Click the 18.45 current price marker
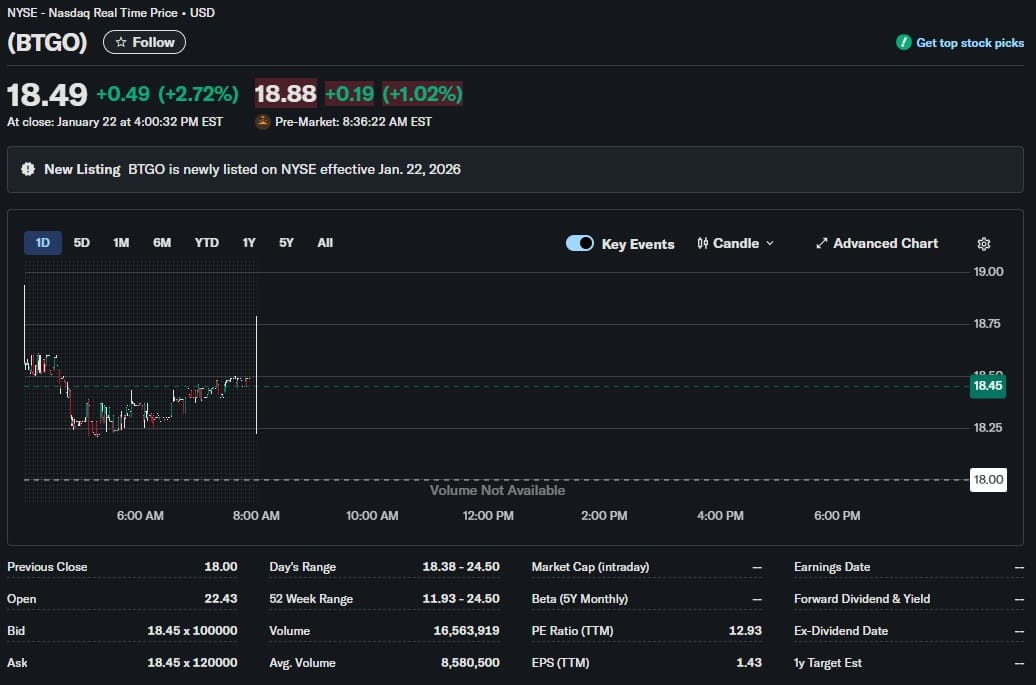 coord(987,386)
